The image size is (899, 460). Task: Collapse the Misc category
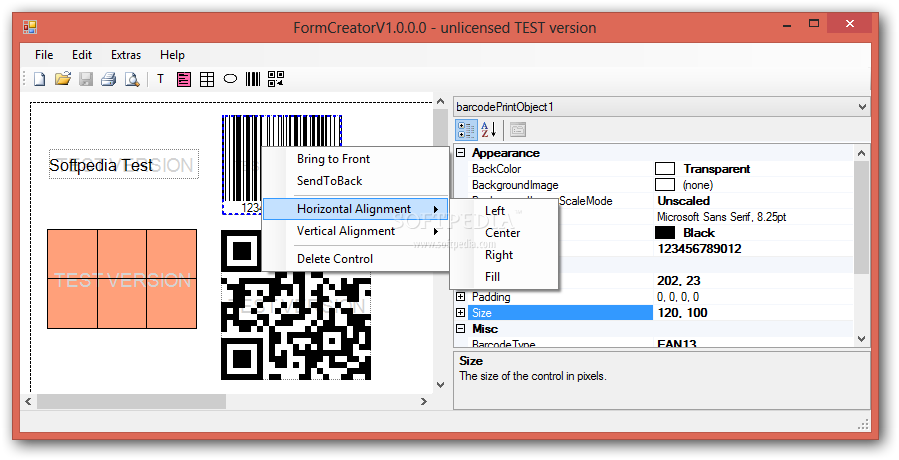[x=460, y=329]
